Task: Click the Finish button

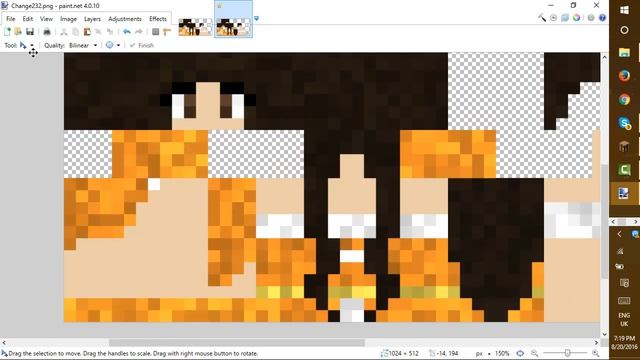Action: [x=142, y=45]
